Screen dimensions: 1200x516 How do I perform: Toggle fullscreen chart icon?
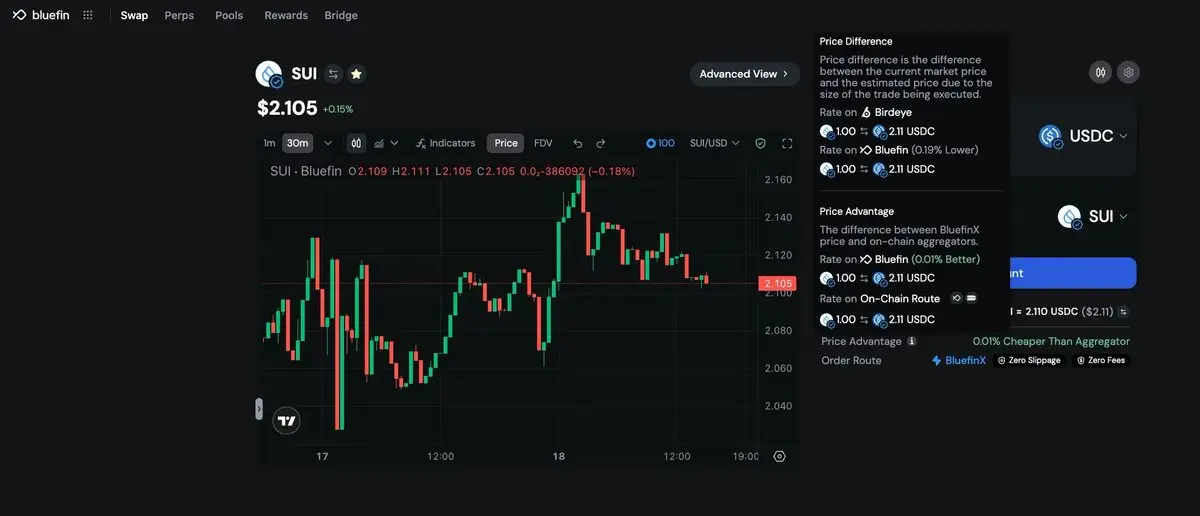pyautogui.click(x=787, y=143)
